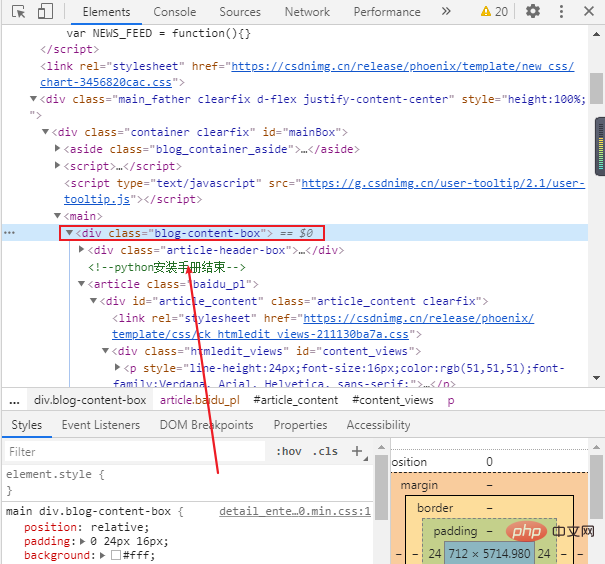Expand the p style line-height node
This screenshot has width=605, height=564.
click(x=118, y=367)
